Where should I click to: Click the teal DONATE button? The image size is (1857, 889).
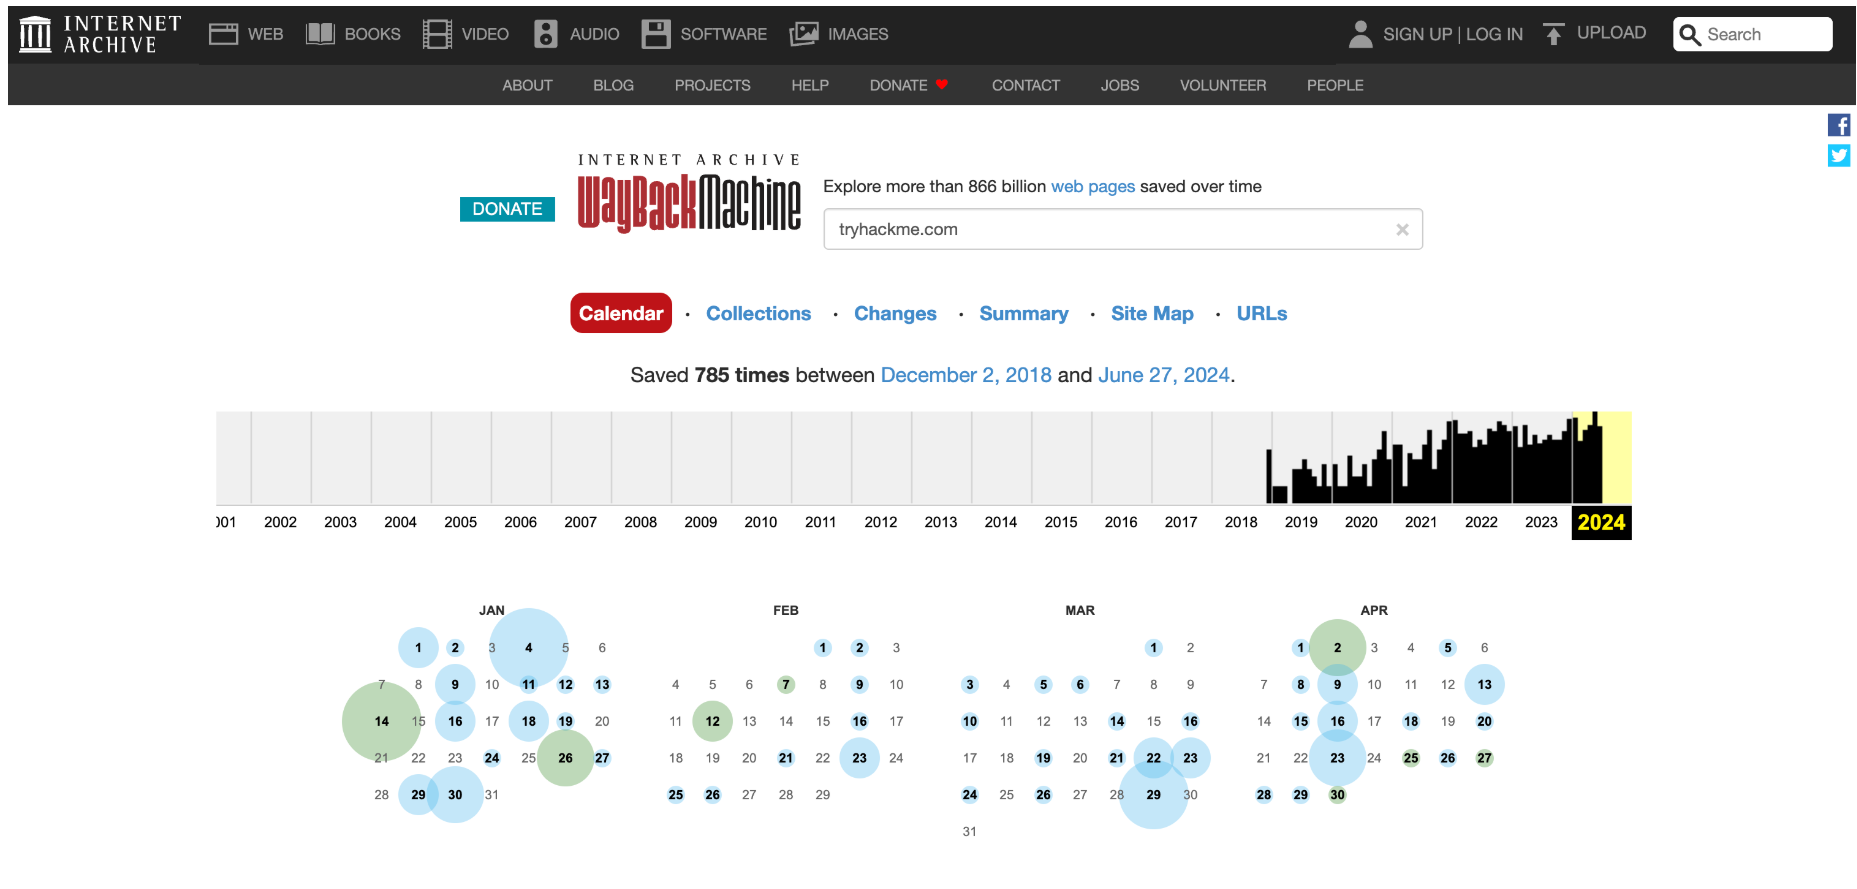507,209
